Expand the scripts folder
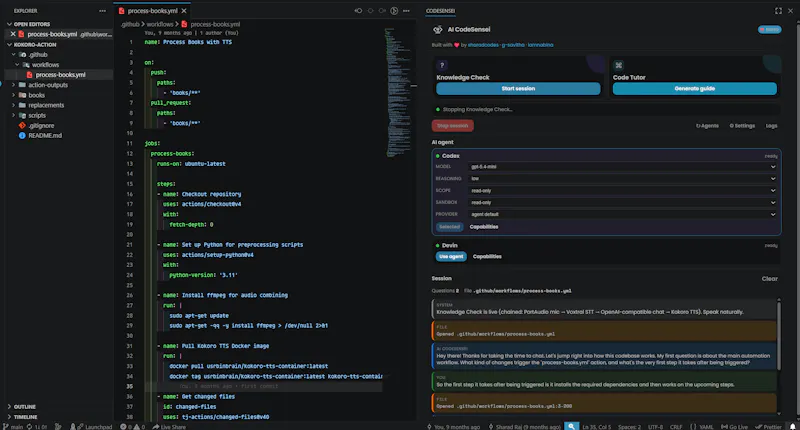800x430 pixels. [37, 116]
